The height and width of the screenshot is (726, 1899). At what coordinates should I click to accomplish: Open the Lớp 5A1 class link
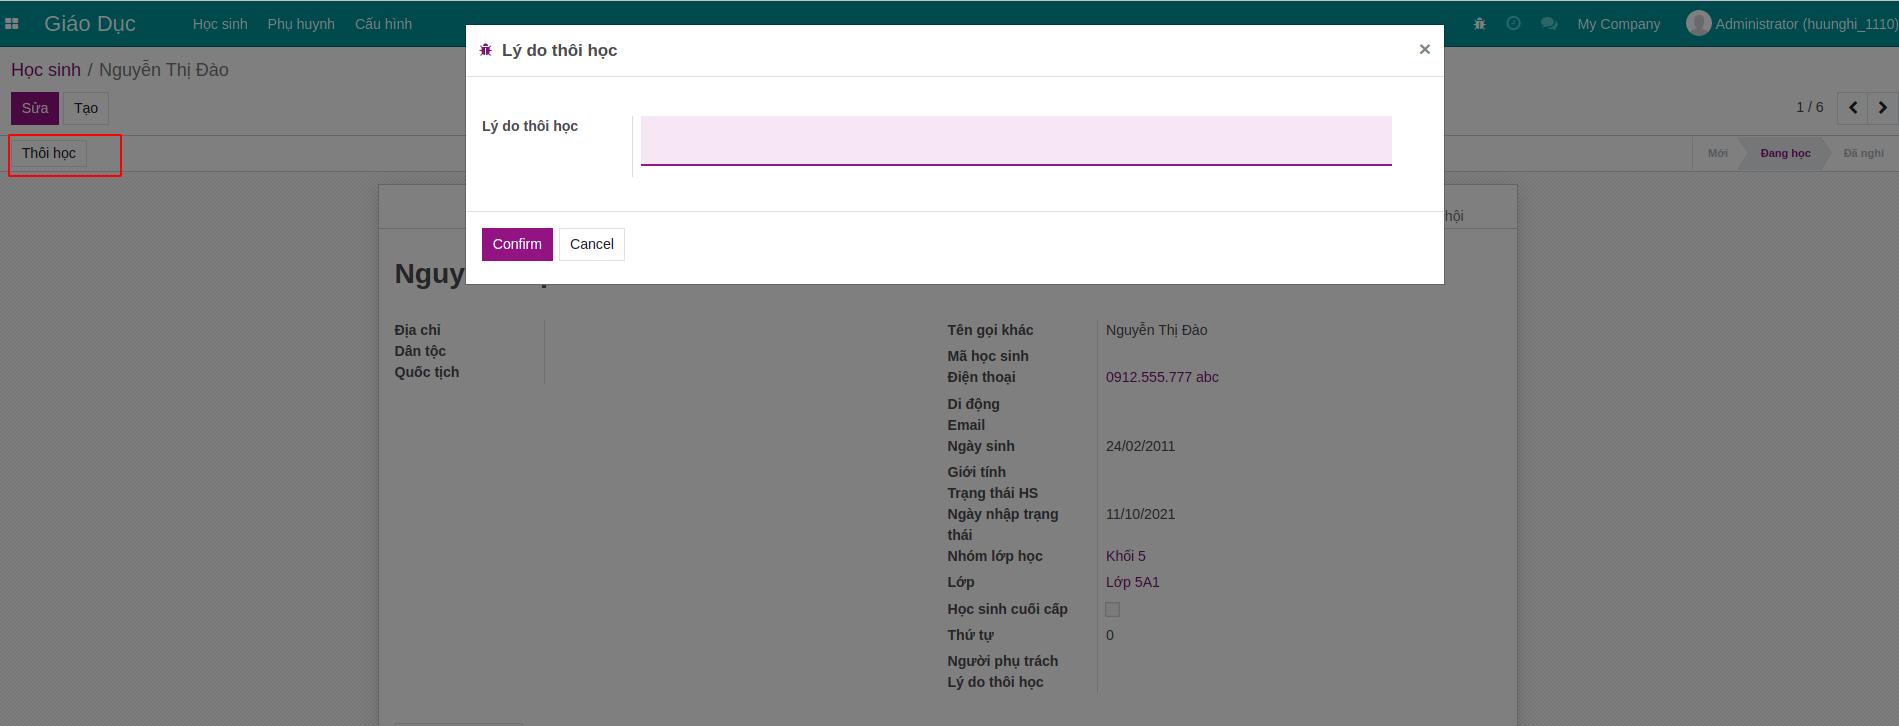pyautogui.click(x=1132, y=582)
